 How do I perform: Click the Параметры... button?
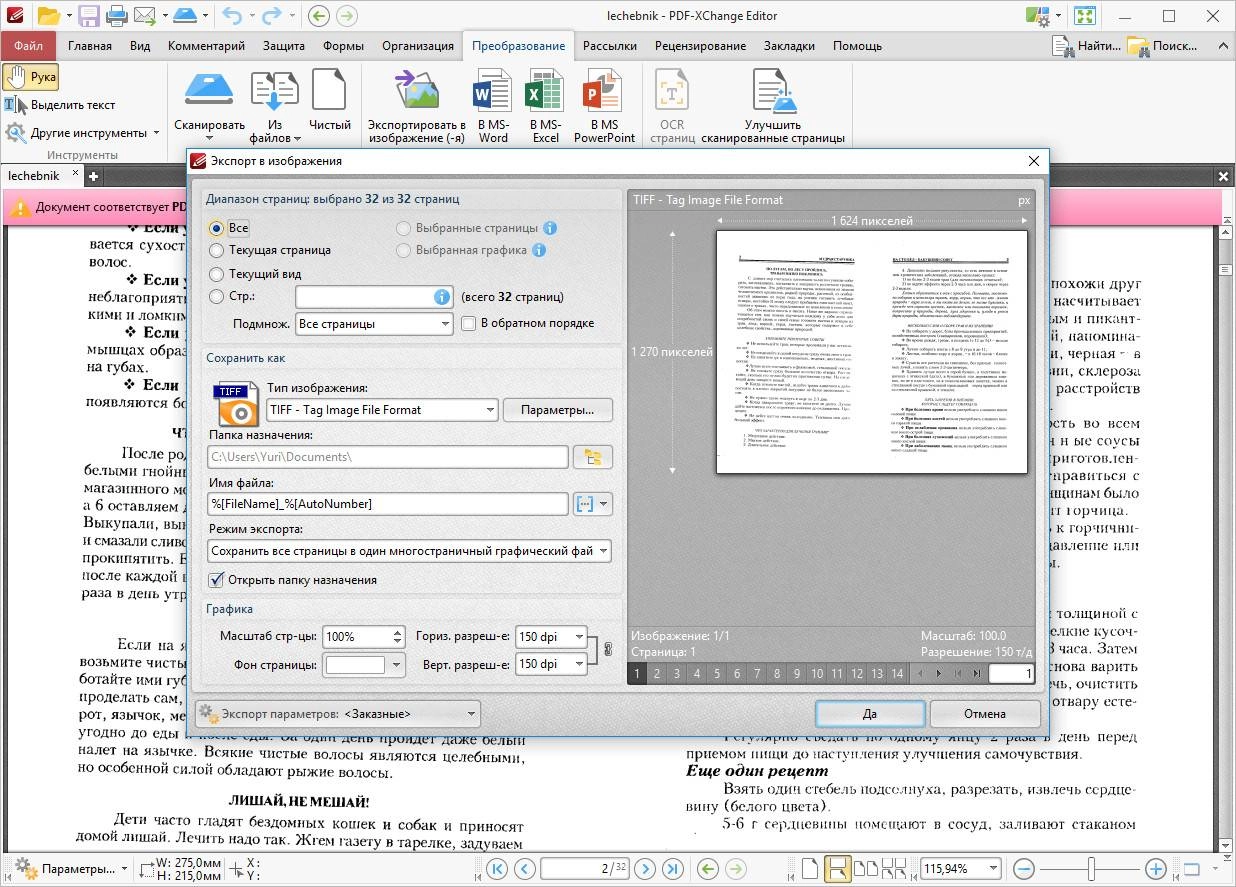558,410
